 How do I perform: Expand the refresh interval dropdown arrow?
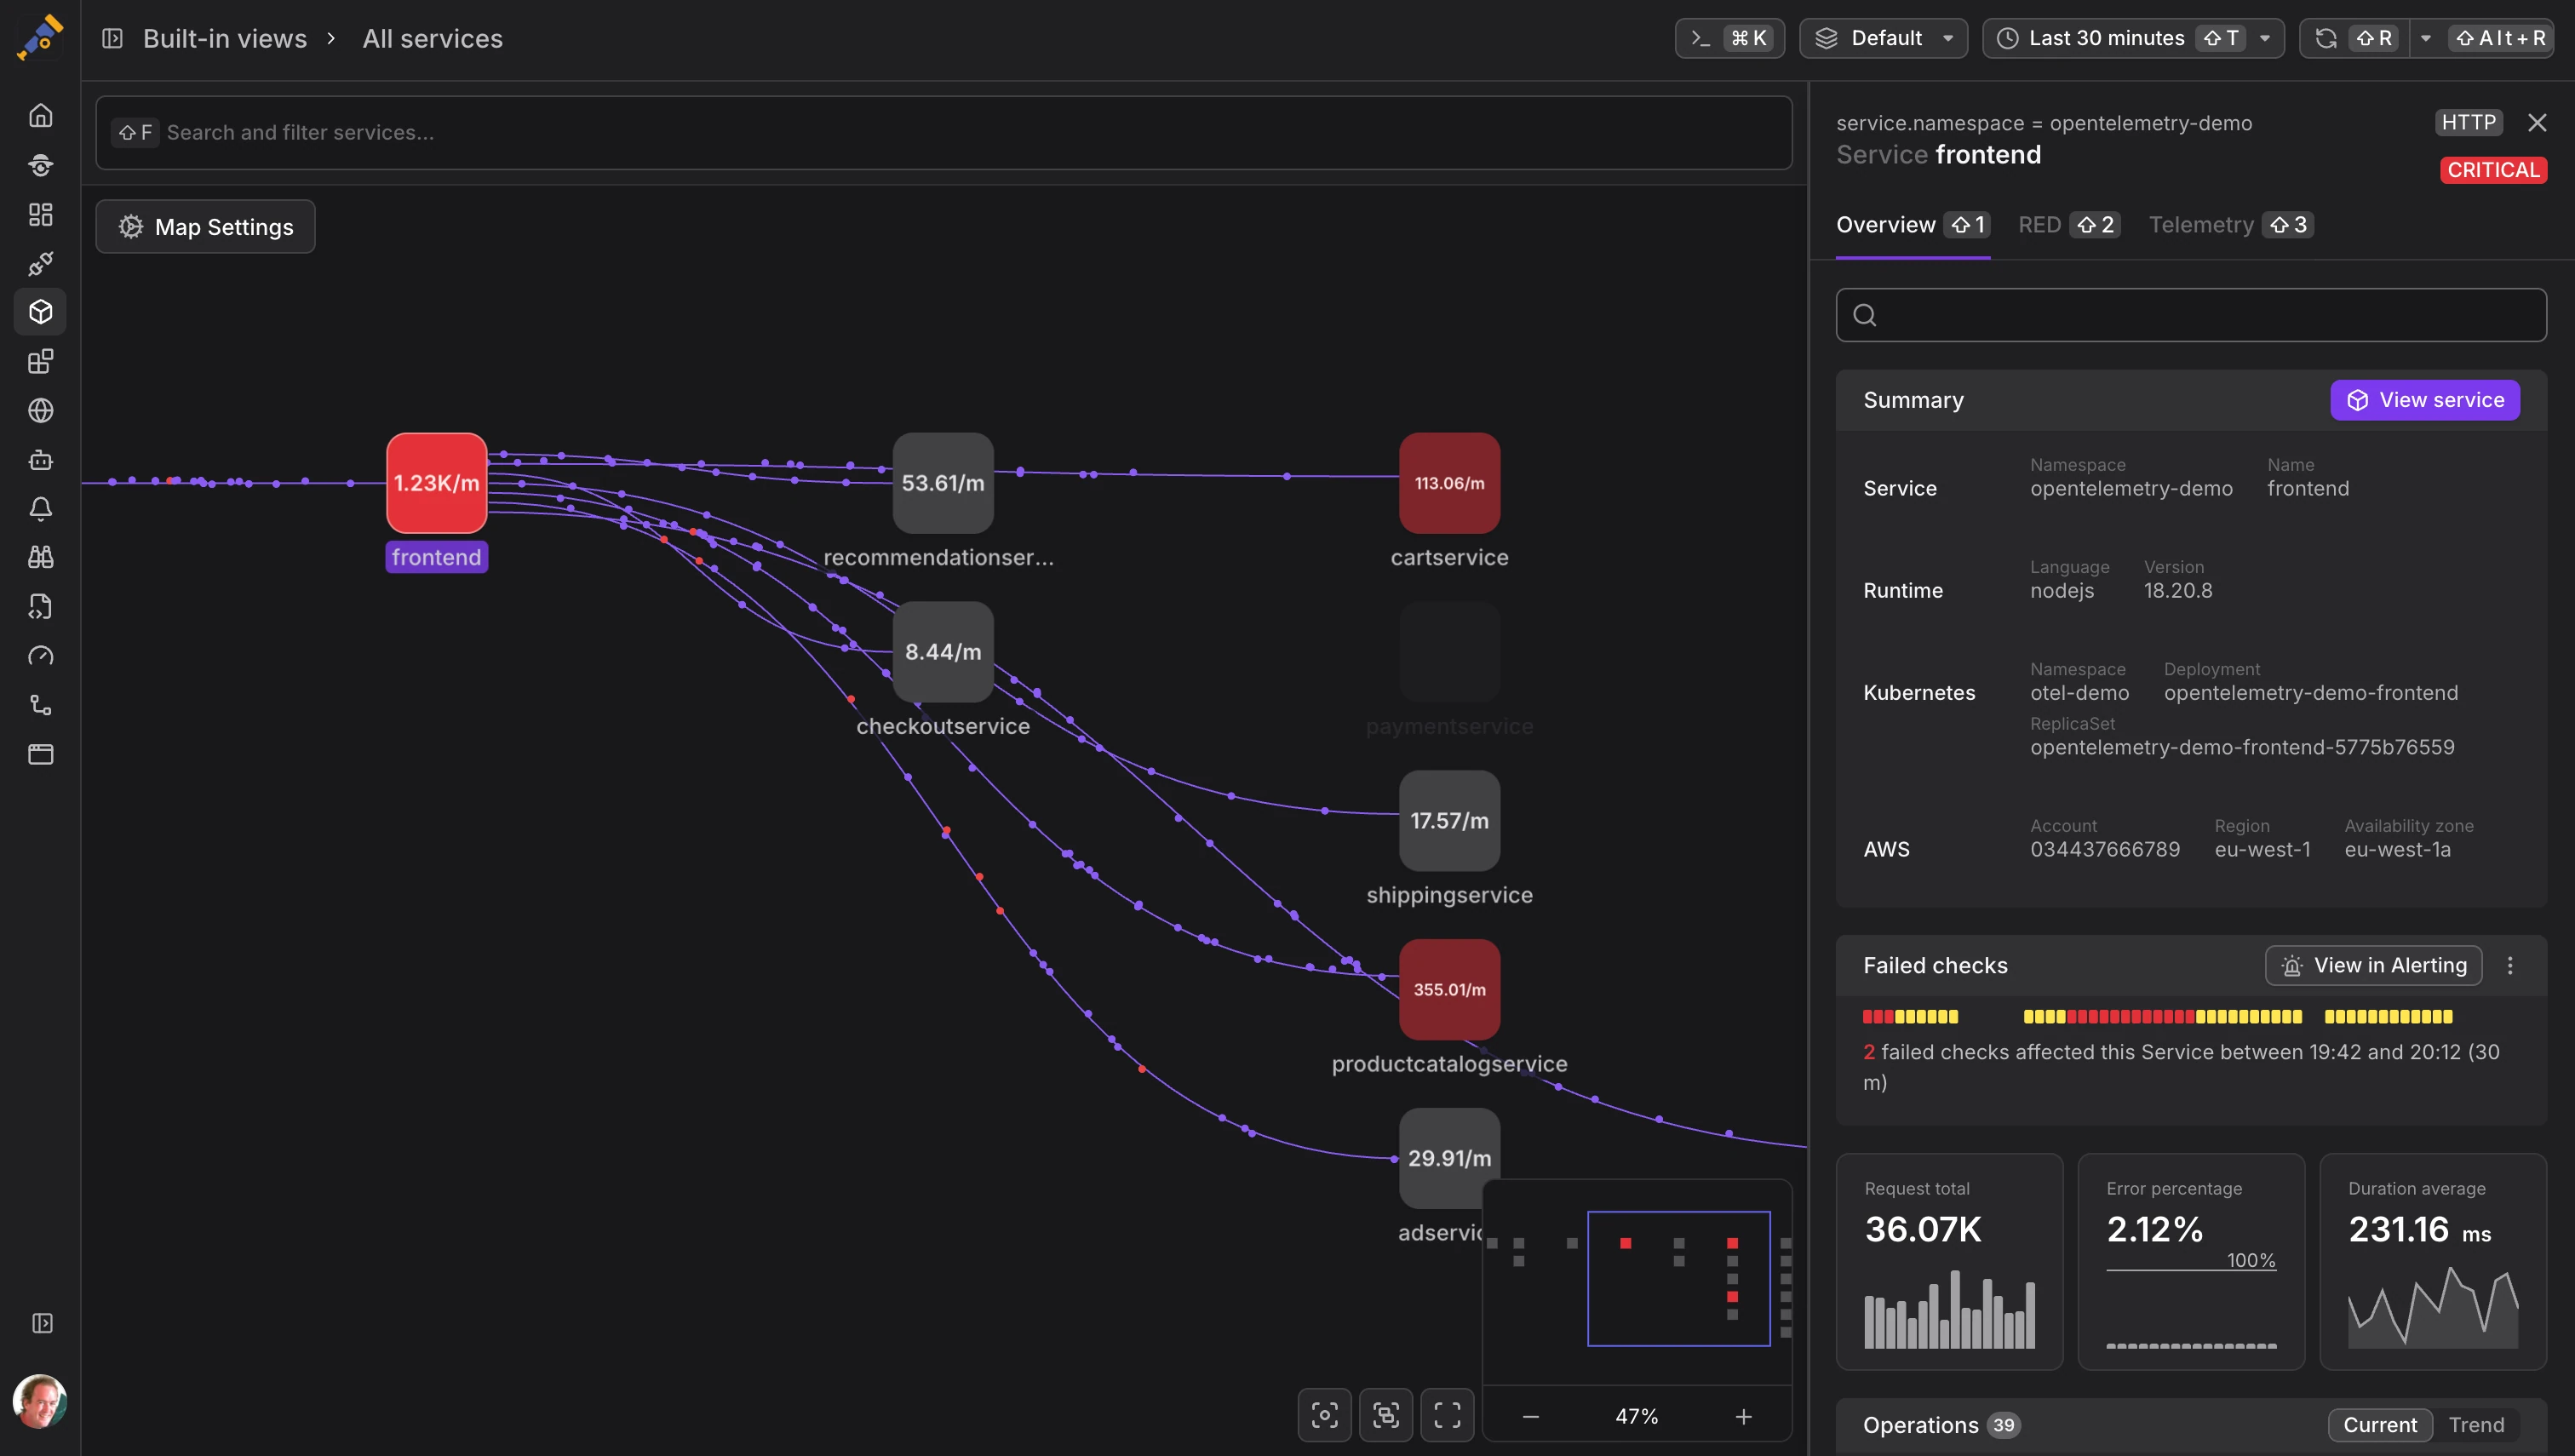tap(2425, 38)
